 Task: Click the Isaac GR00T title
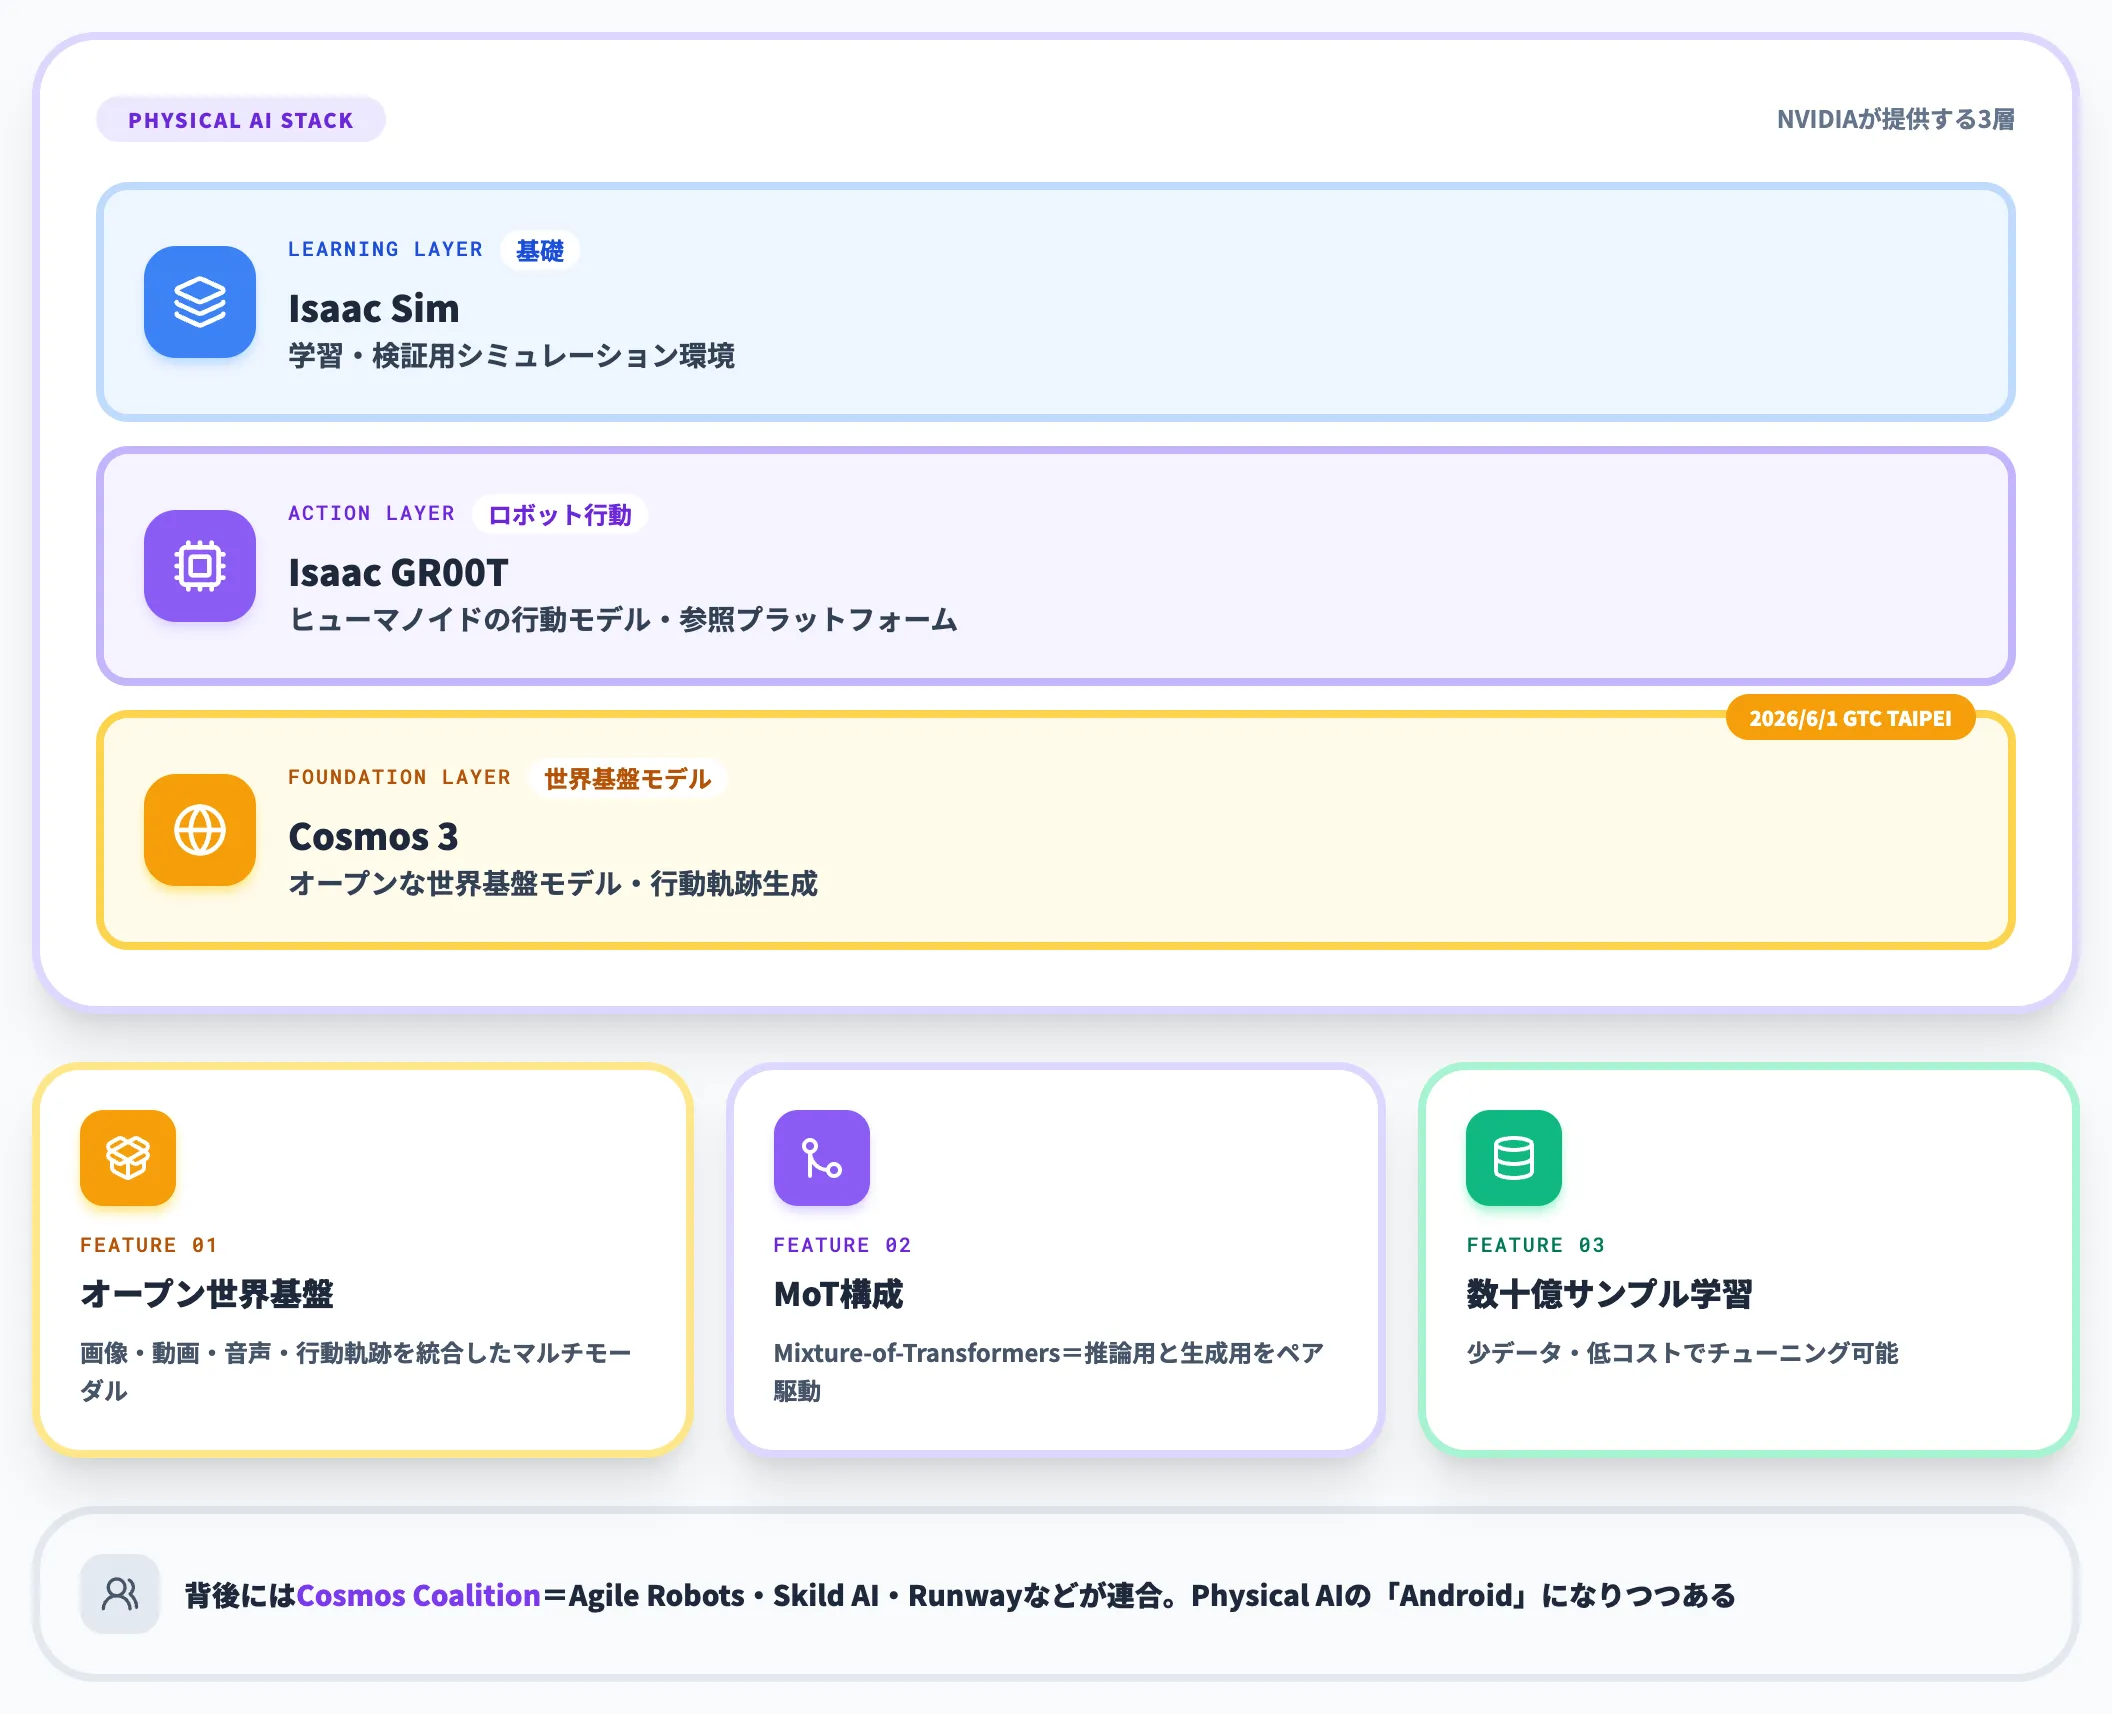click(x=398, y=572)
